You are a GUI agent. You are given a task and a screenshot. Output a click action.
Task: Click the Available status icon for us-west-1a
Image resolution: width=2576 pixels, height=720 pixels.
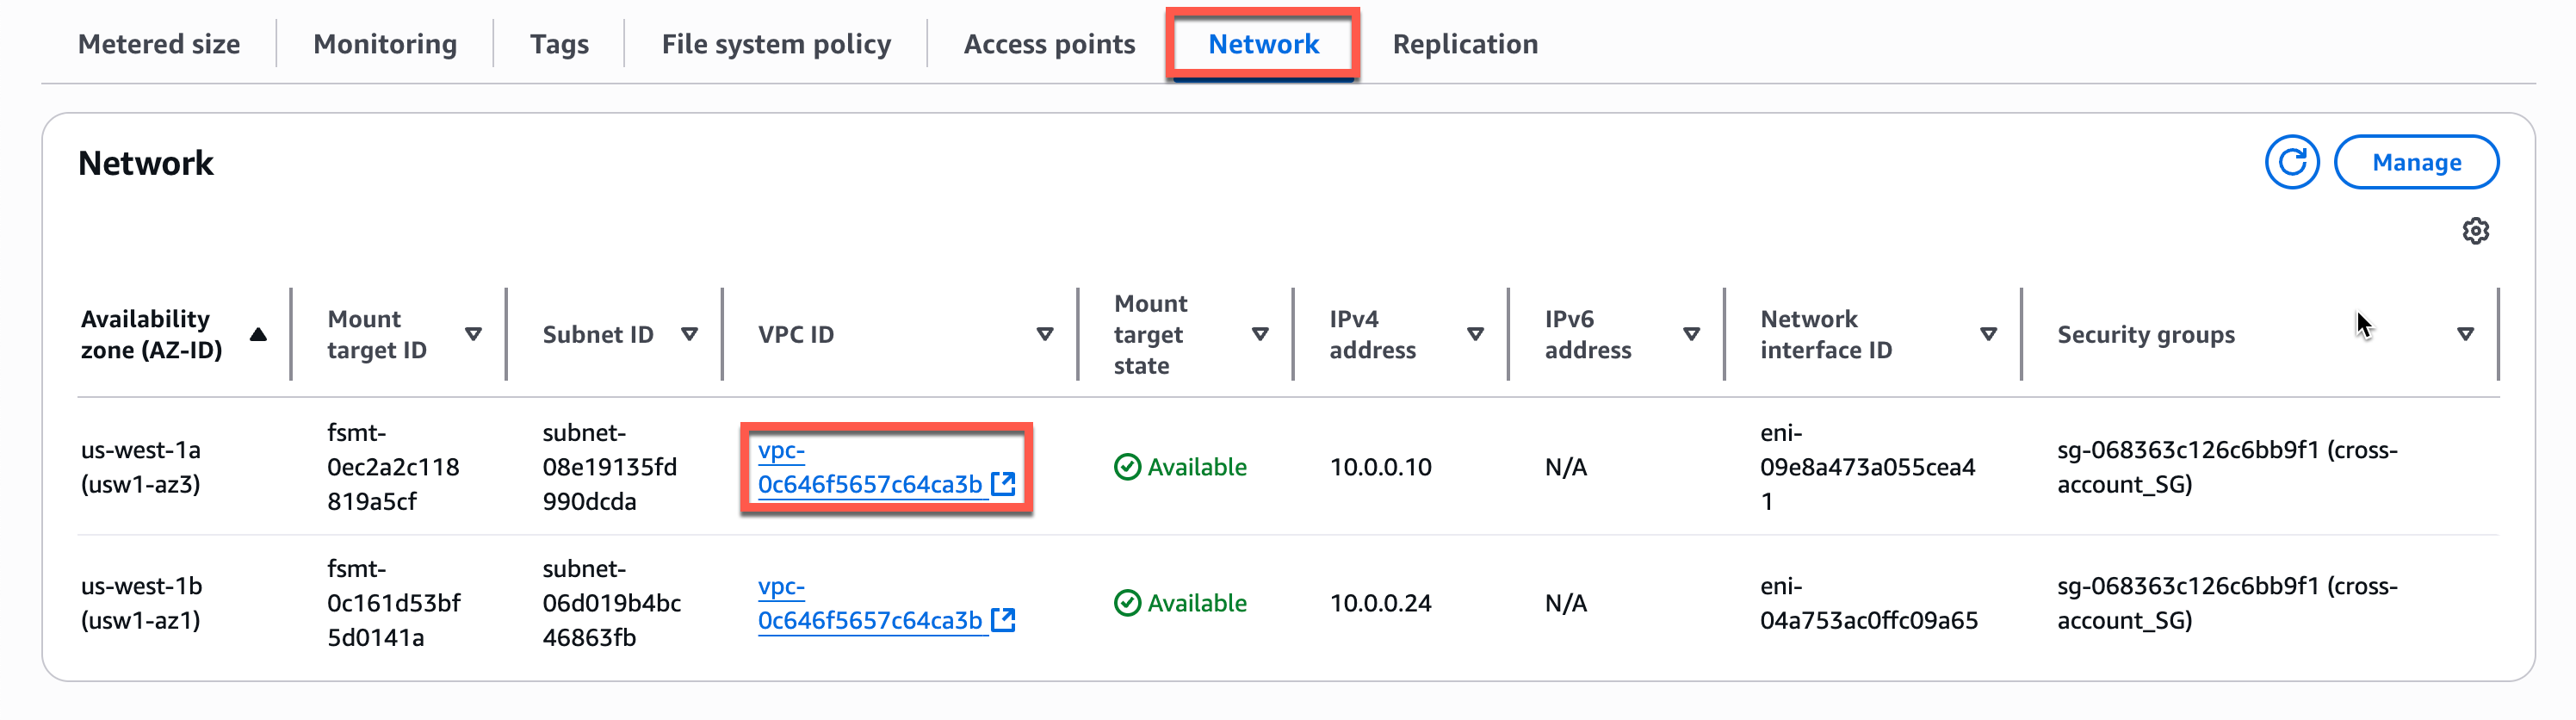[x=1127, y=466]
